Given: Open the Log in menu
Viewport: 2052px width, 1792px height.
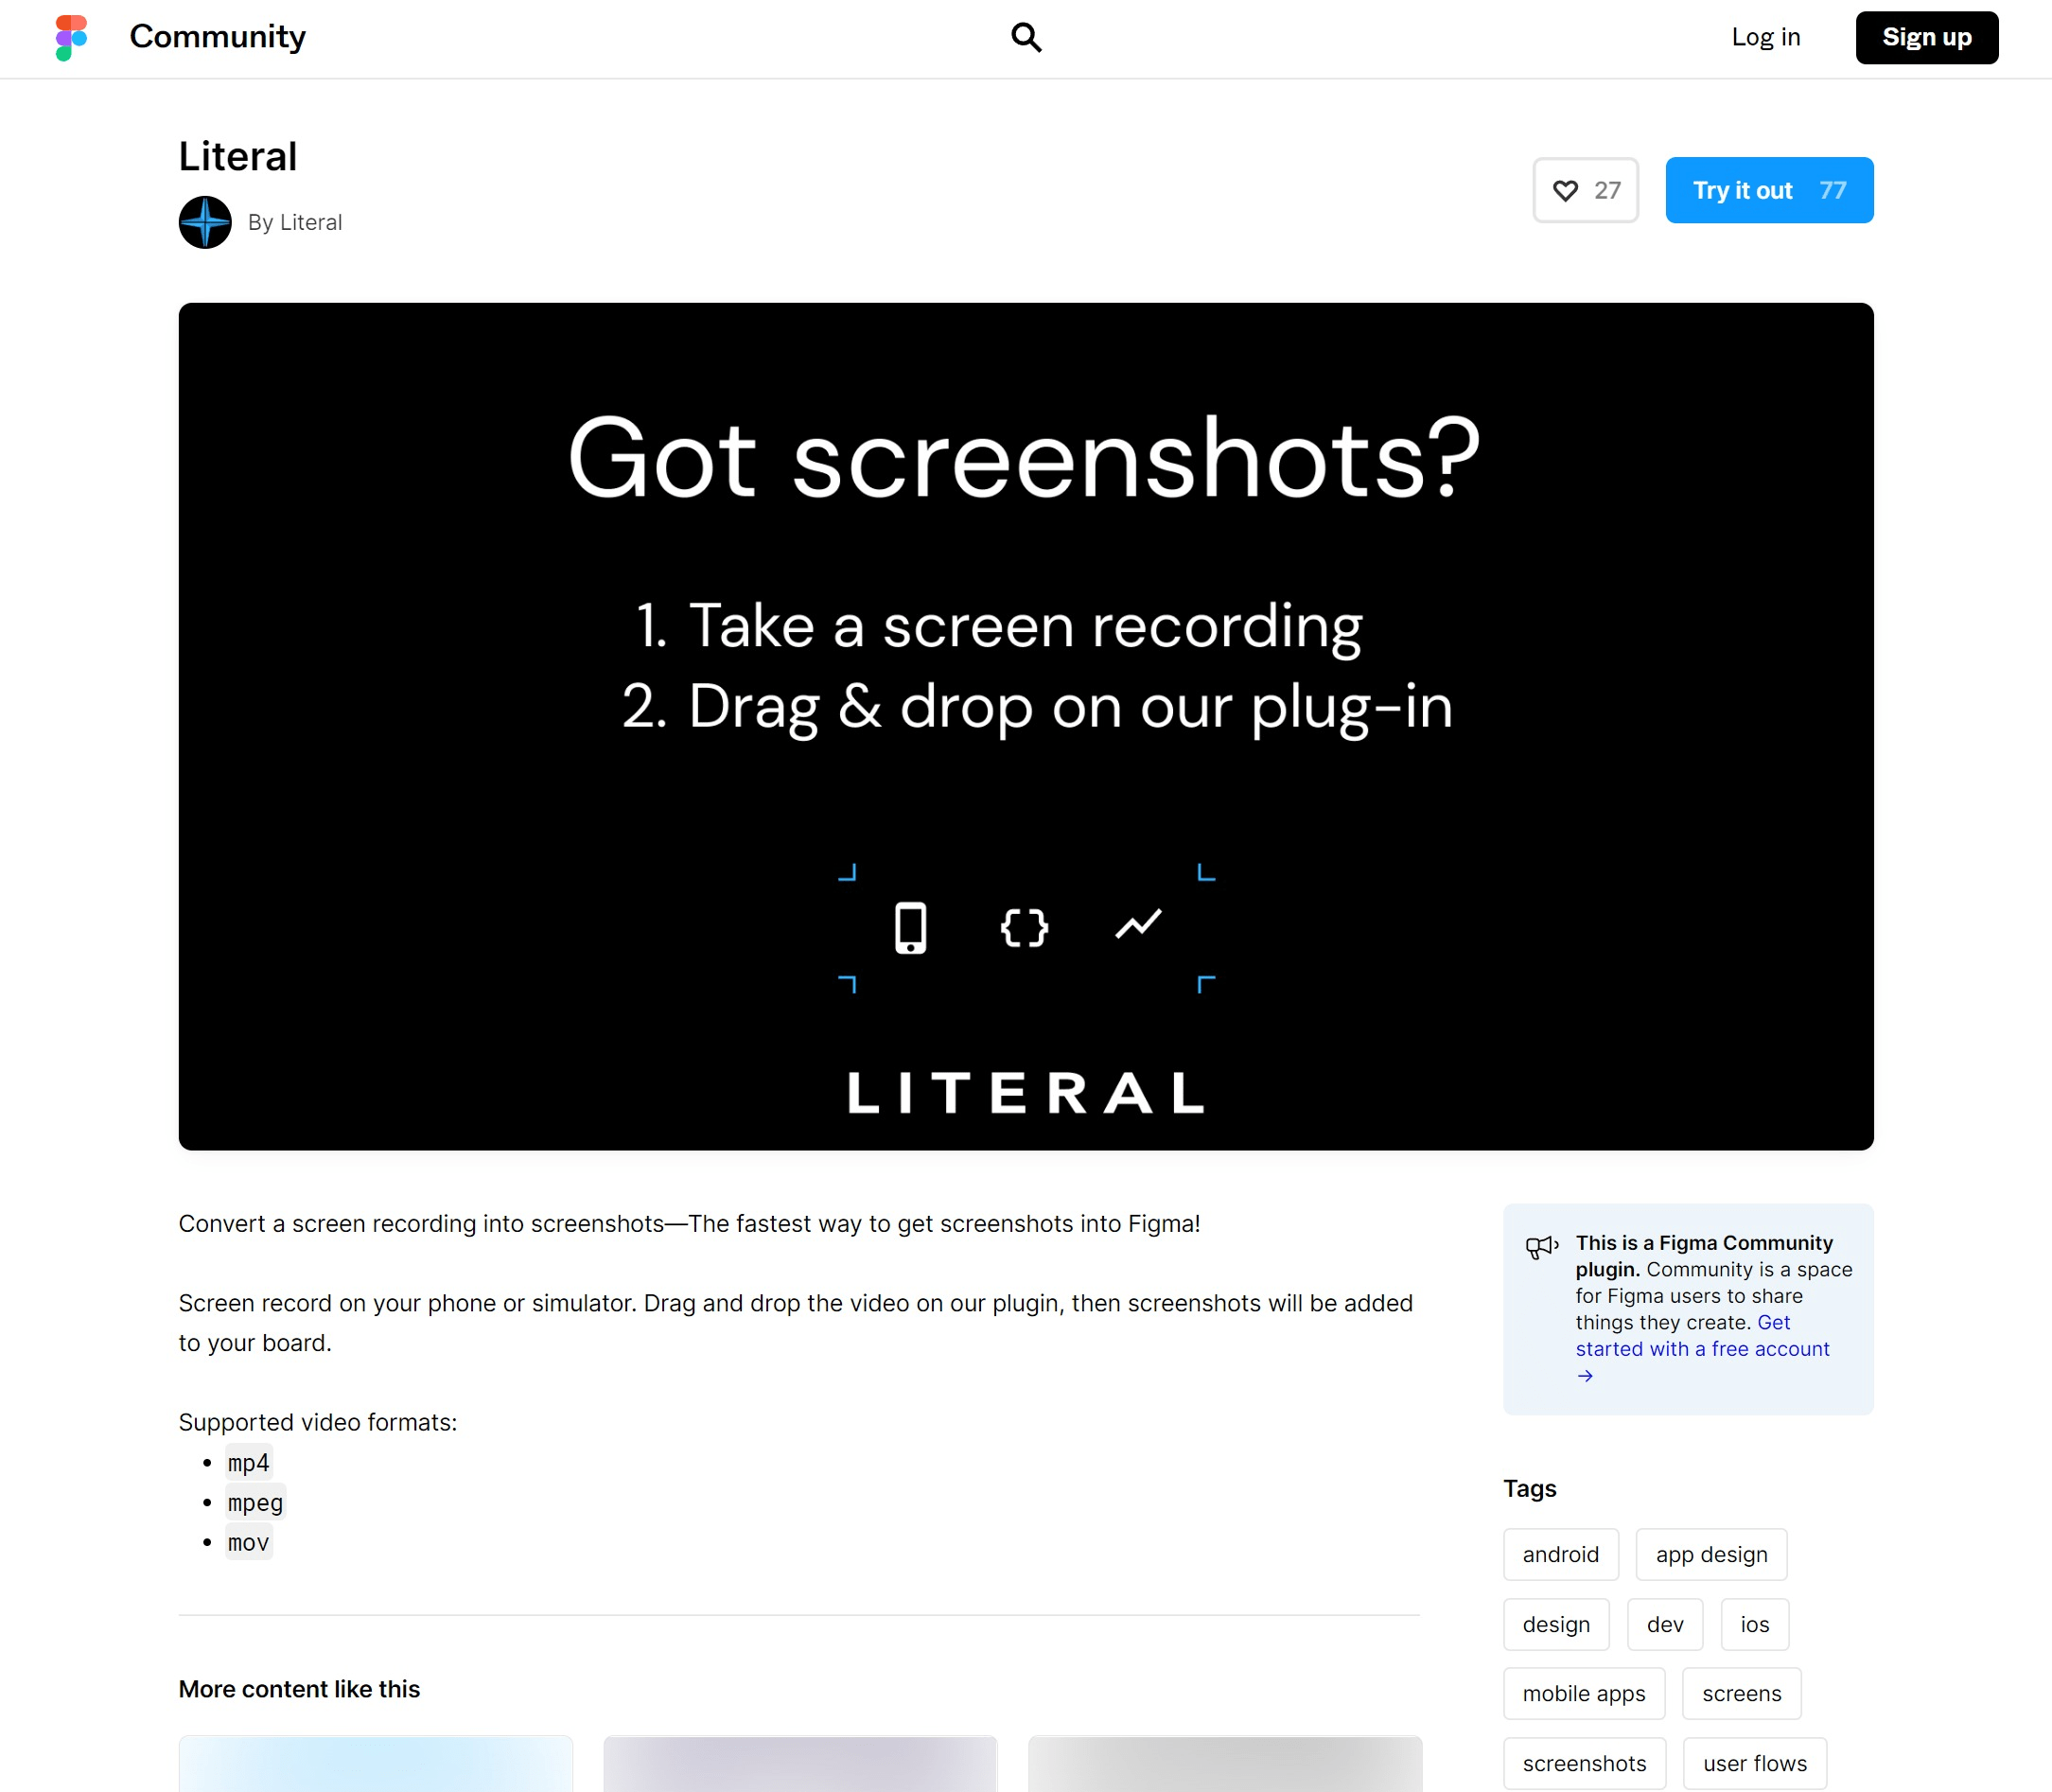Looking at the screenshot, I should [1764, 37].
